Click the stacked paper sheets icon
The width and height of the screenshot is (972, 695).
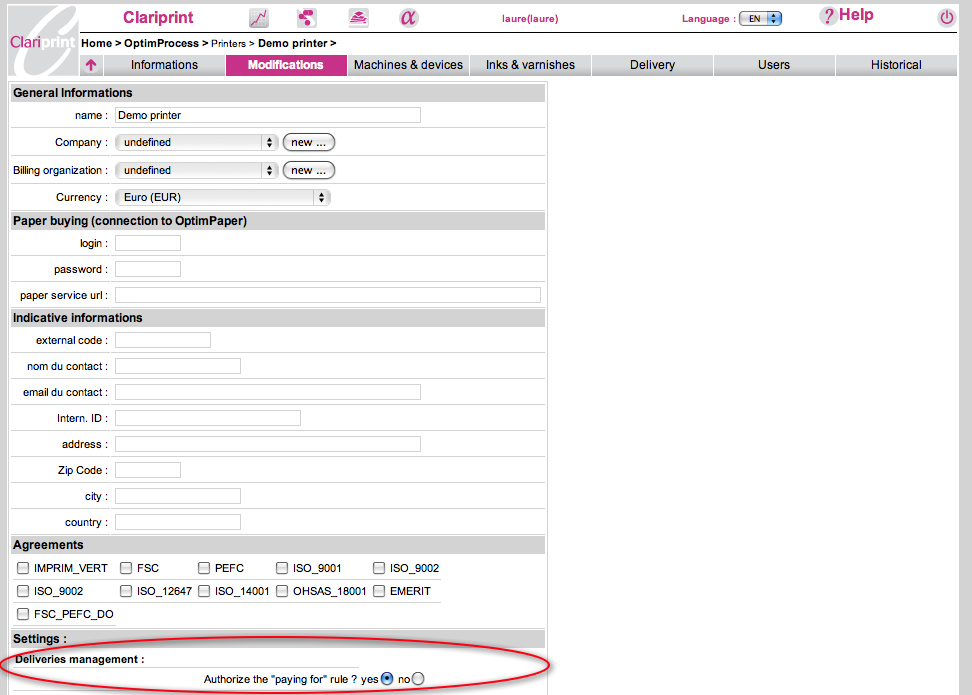tap(358, 18)
